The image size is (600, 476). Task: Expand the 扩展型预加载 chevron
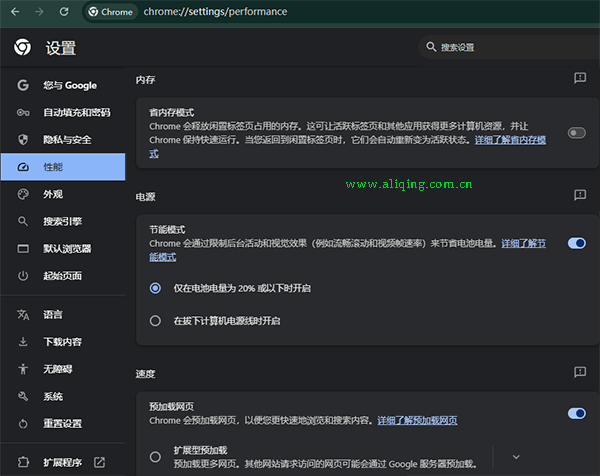pos(516,457)
